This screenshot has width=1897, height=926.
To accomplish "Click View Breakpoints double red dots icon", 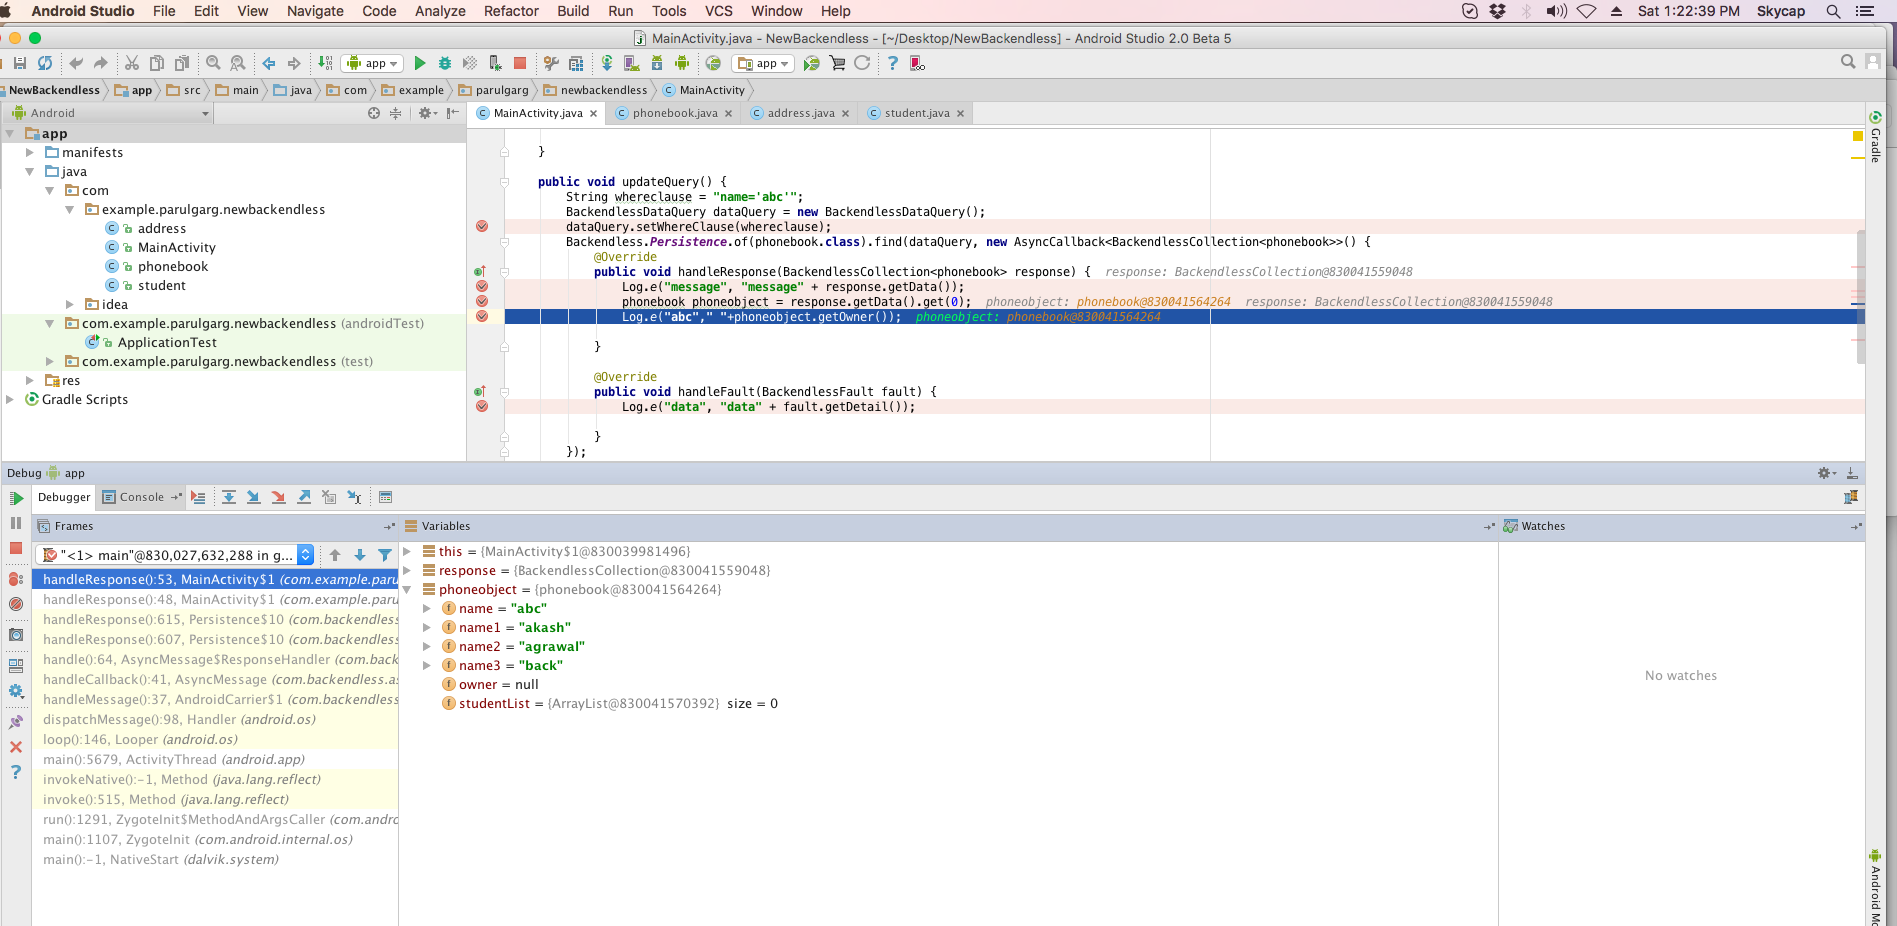I will pos(16,579).
